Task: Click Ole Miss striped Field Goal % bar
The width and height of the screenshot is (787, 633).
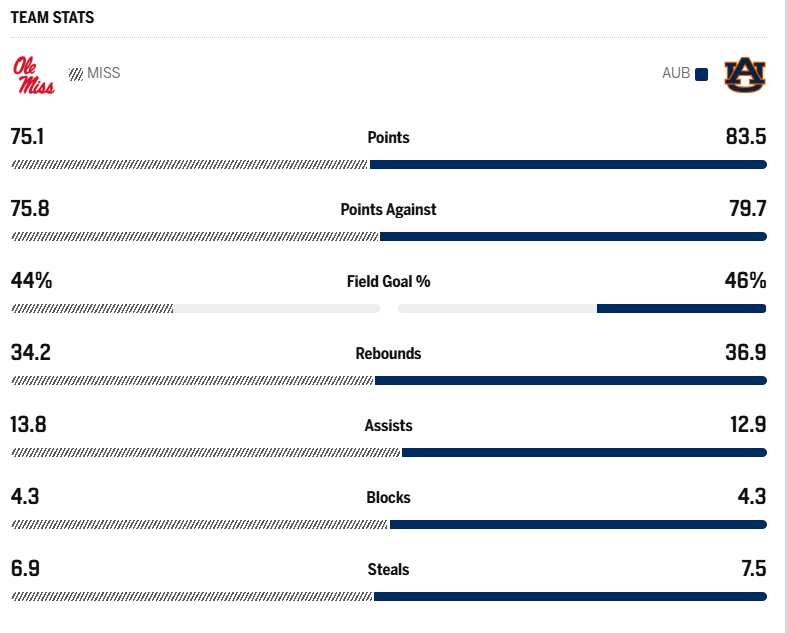Action: pos(92,309)
